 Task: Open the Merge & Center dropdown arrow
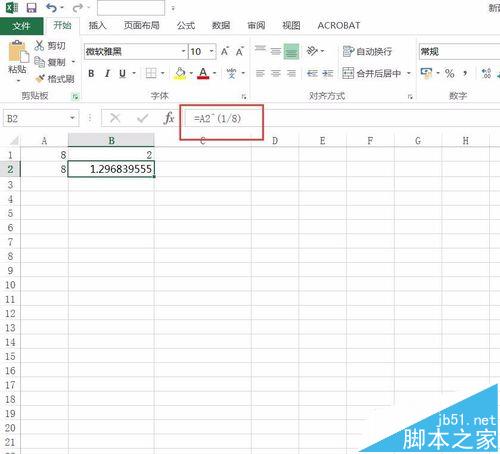click(x=409, y=73)
